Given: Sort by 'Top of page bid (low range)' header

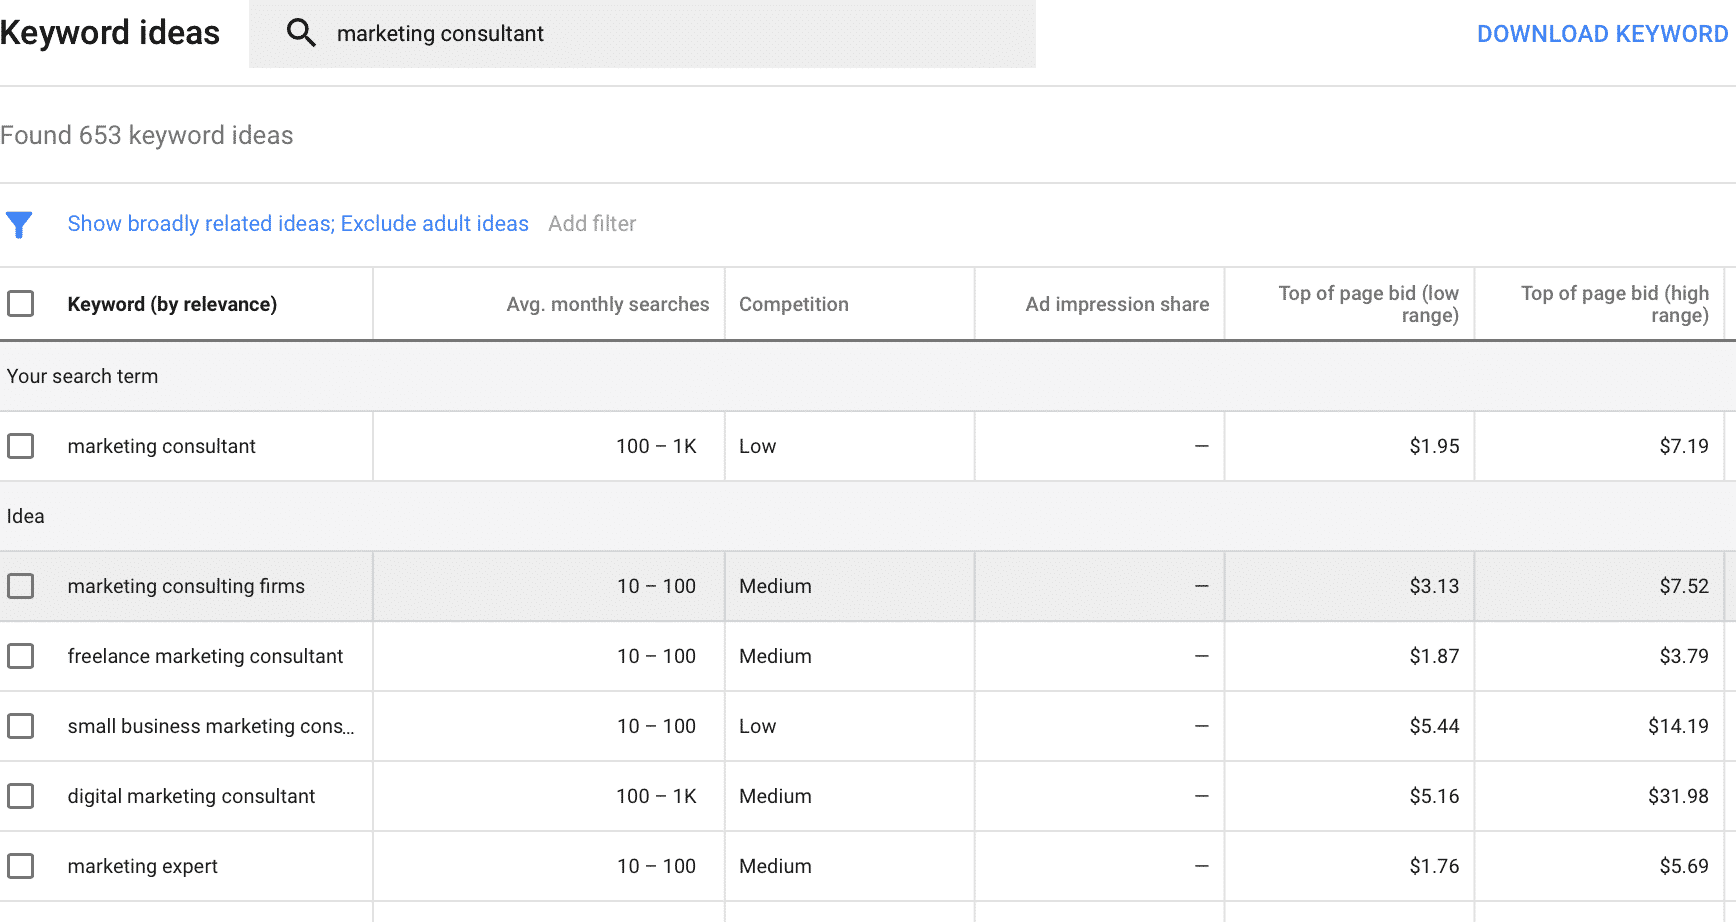Looking at the screenshot, I should point(1368,304).
